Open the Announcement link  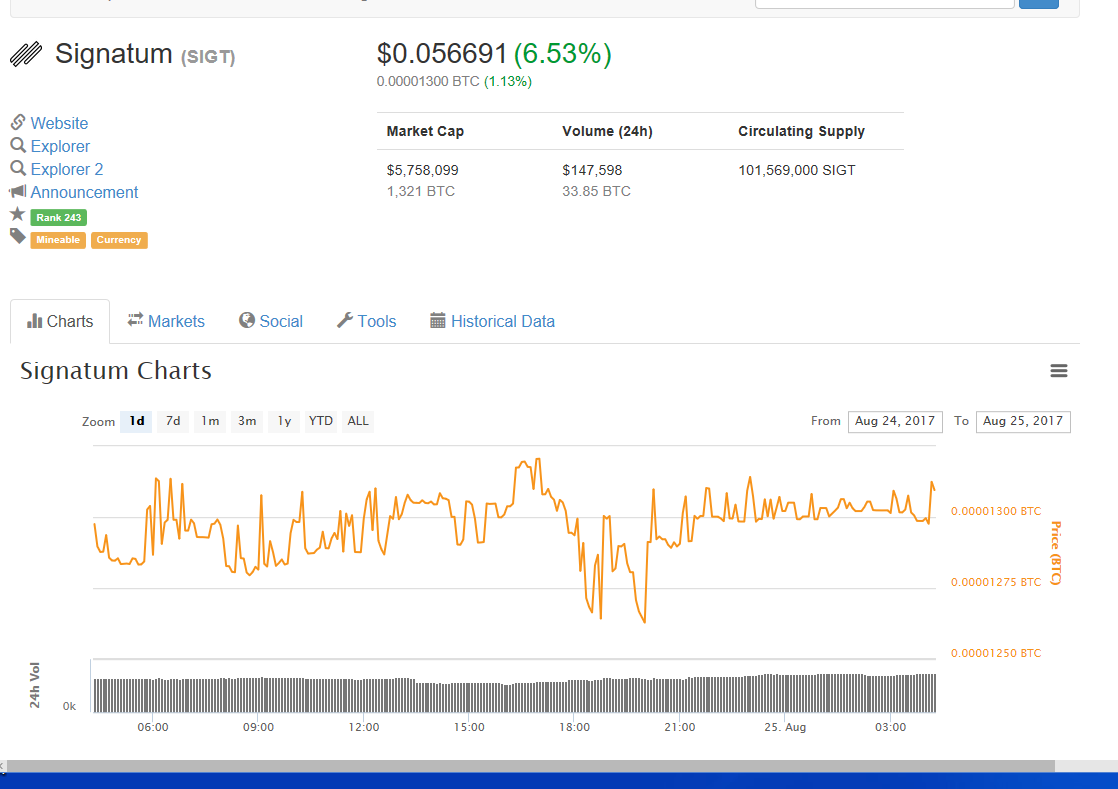84,192
